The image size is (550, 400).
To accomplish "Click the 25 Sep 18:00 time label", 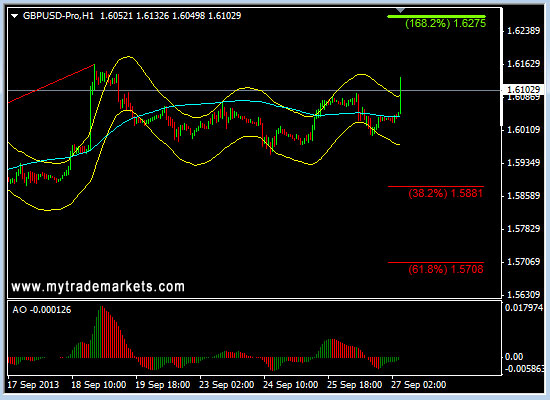I will tap(355, 385).
